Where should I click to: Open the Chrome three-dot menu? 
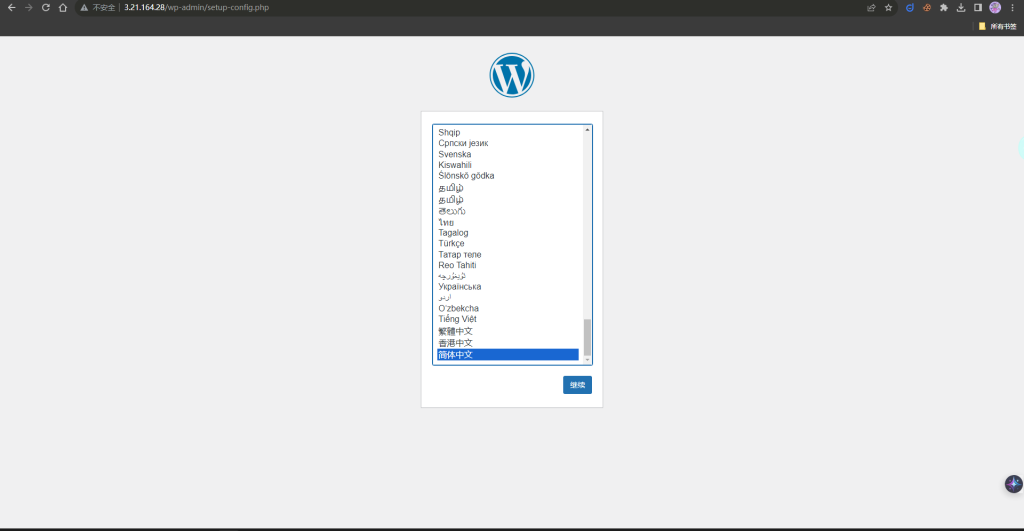coord(1012,8)
